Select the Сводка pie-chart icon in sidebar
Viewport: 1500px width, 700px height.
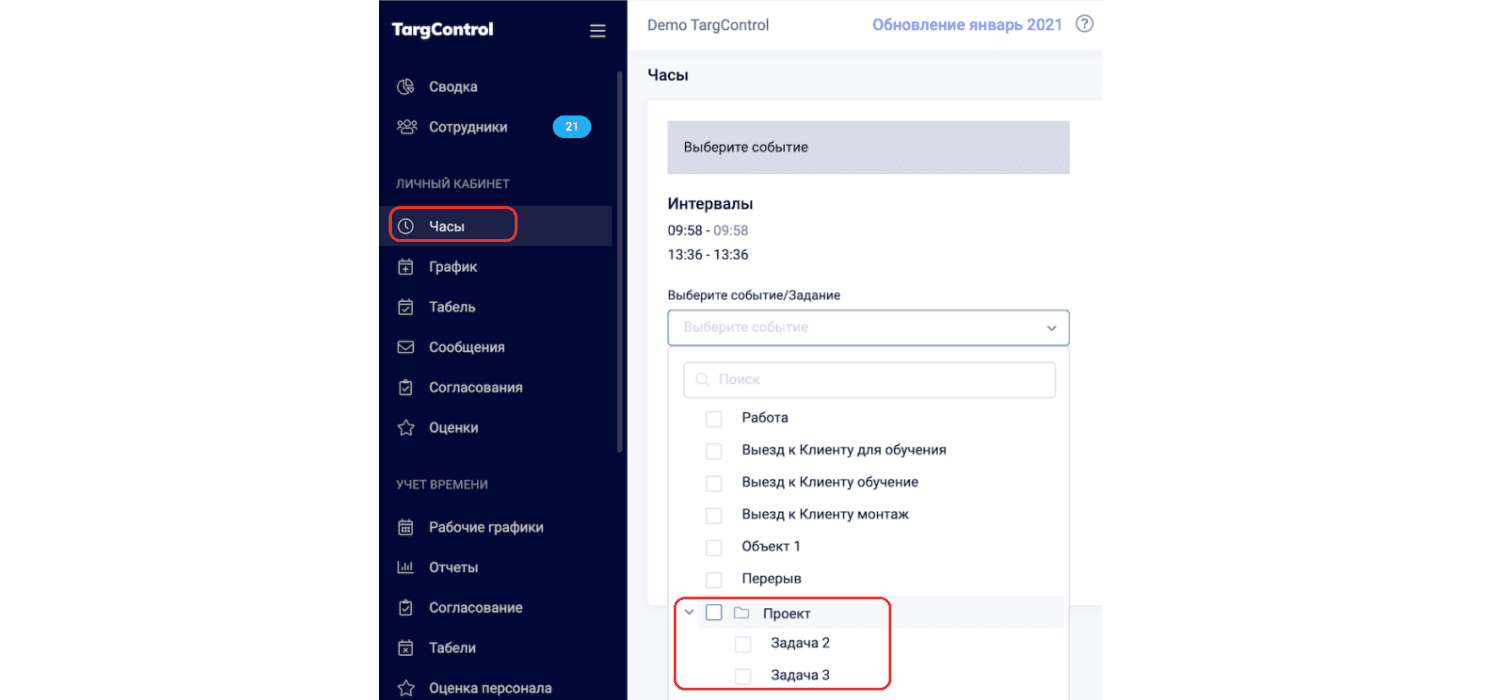(405, 87)
